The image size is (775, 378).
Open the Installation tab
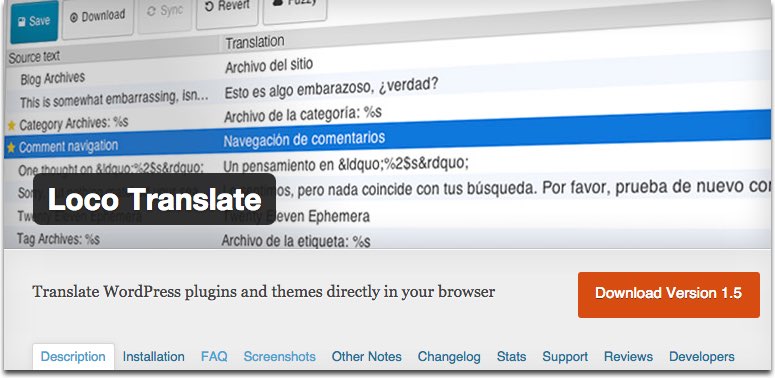click(x=154, y=357)
